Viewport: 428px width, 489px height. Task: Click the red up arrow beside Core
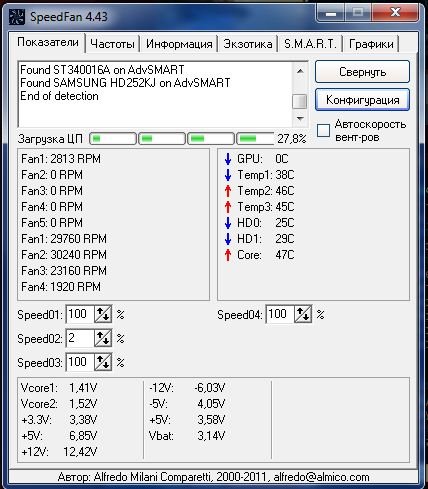[x=228, y=255]
